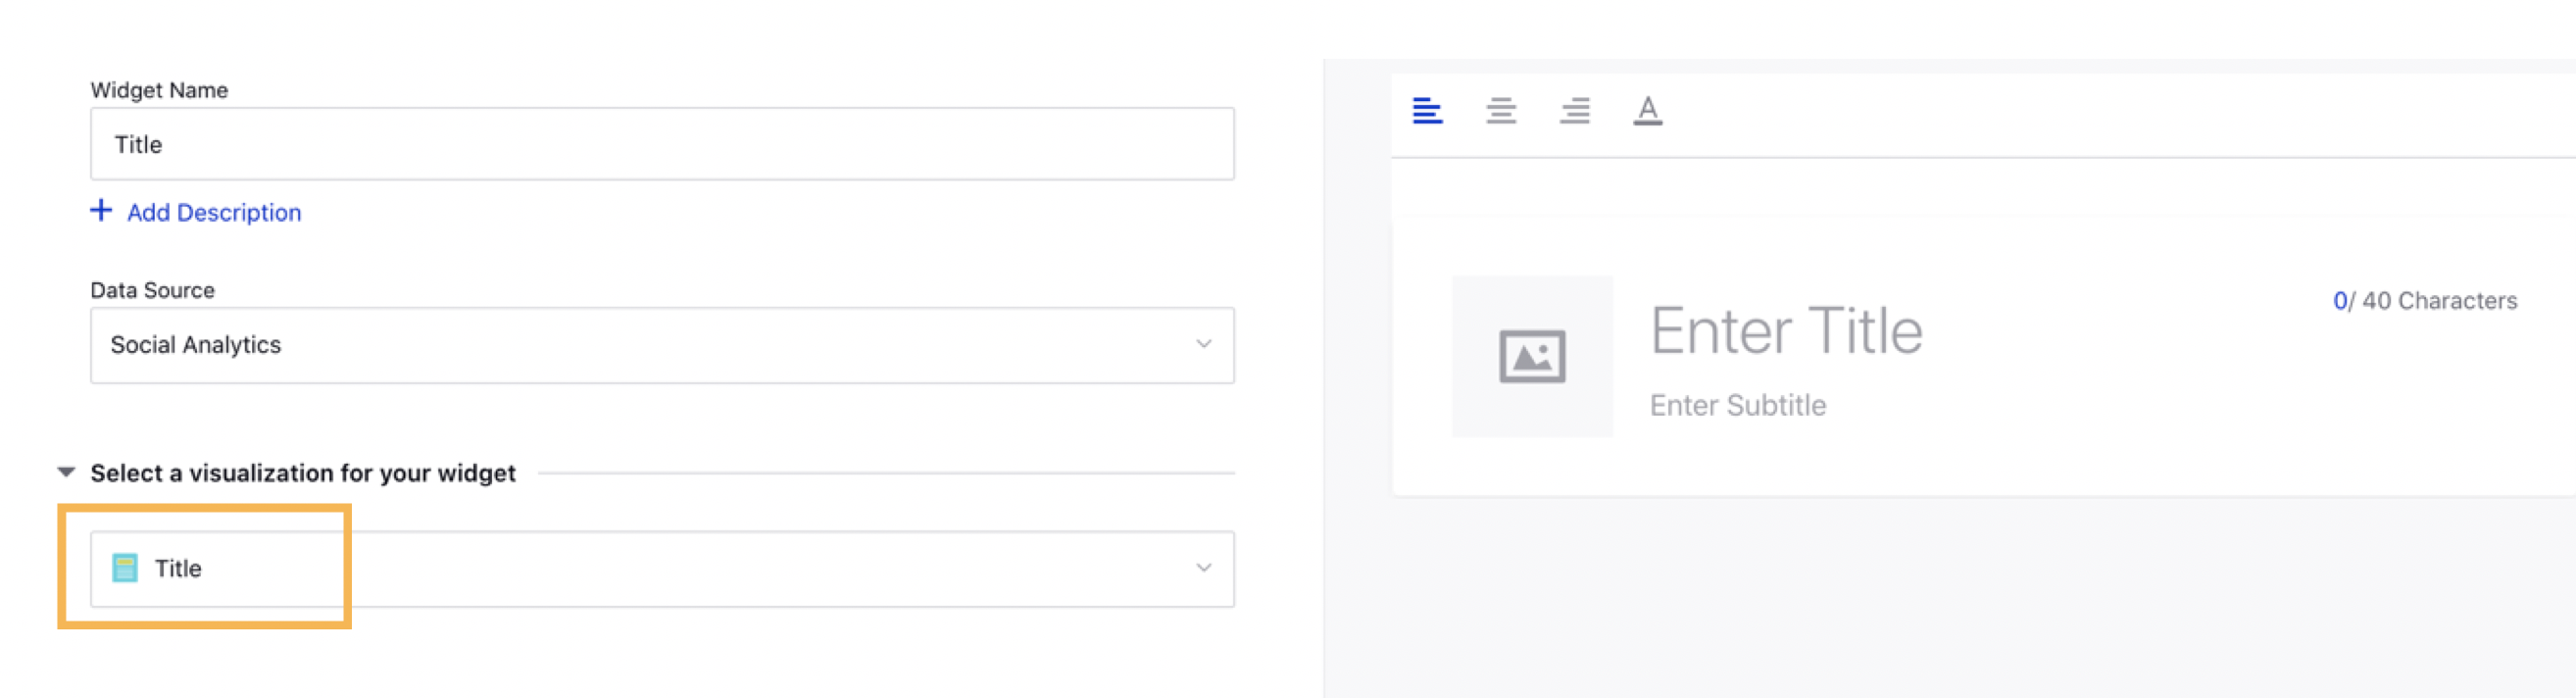
Task: Select right text alignment icon
Action: click(1574, 110)
